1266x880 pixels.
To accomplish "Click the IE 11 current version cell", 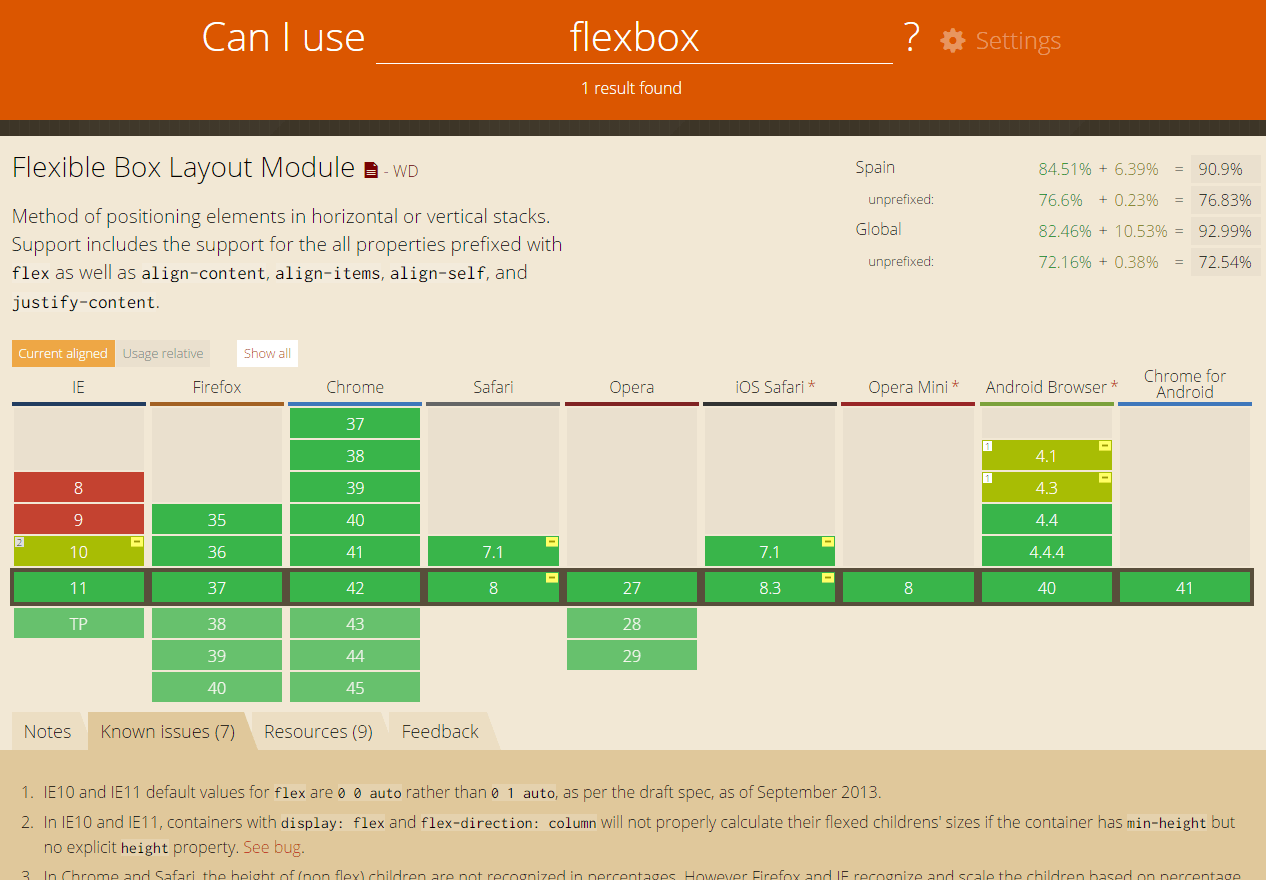I will click(79, 587).
